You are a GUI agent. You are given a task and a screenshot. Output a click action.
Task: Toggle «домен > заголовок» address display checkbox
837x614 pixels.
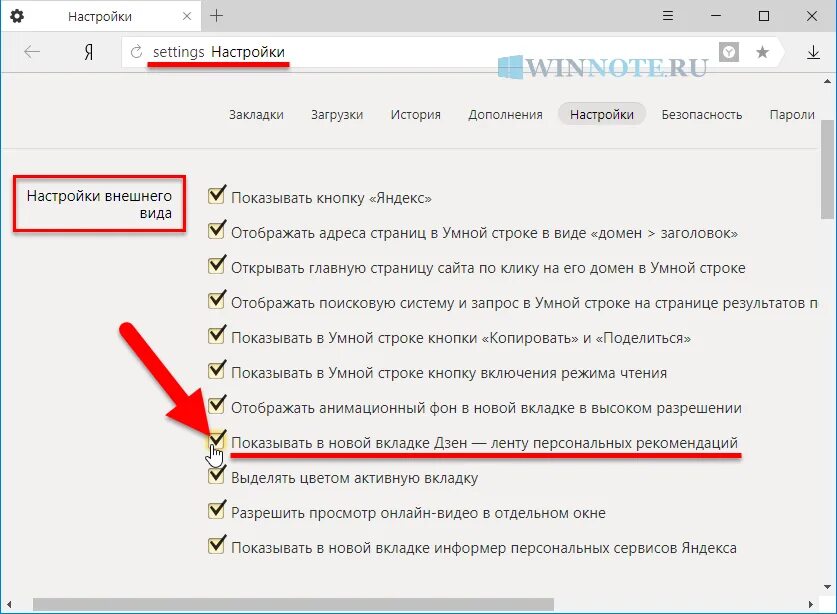pos(216,231)
